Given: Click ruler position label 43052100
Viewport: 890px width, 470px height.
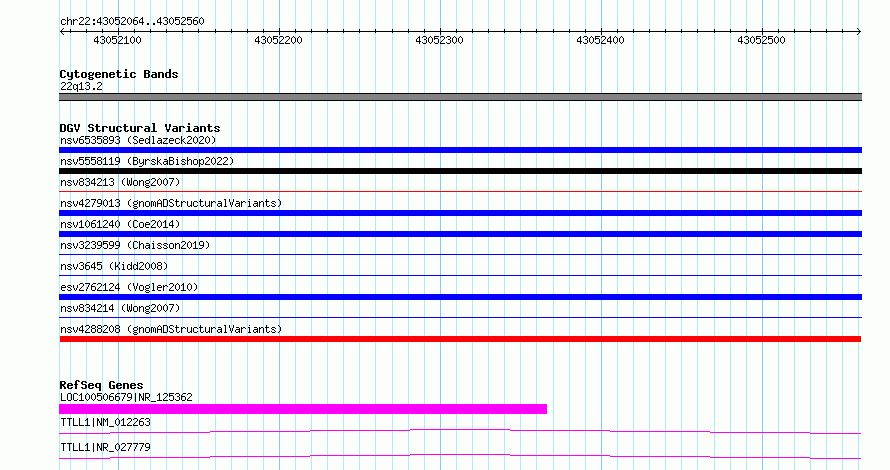Looking at the screenshot, I should point(117,40).
